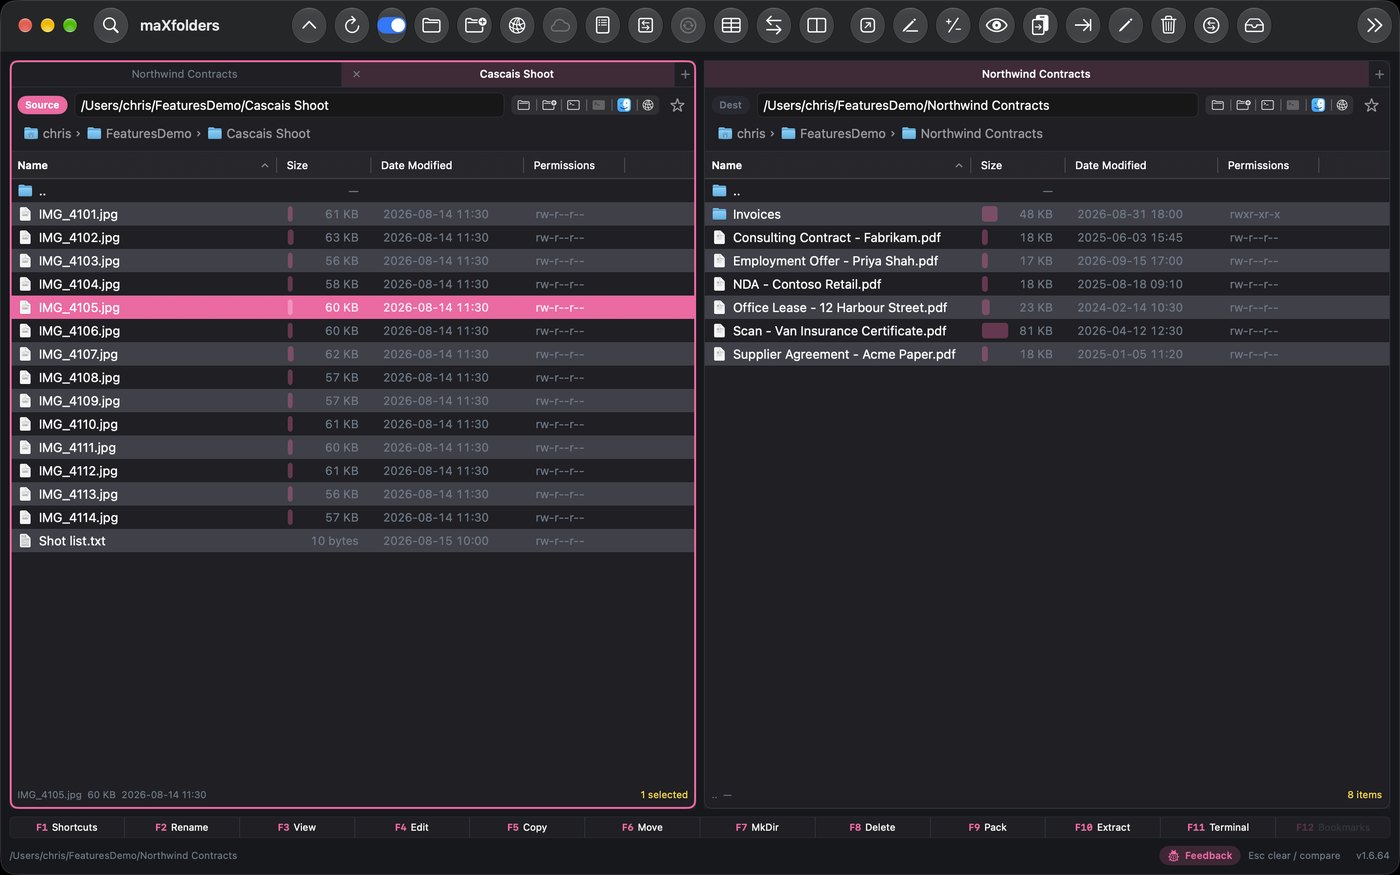Click the Name column sort arrow in the left pane
The image size is (1400, 875).
pos(265,166)
